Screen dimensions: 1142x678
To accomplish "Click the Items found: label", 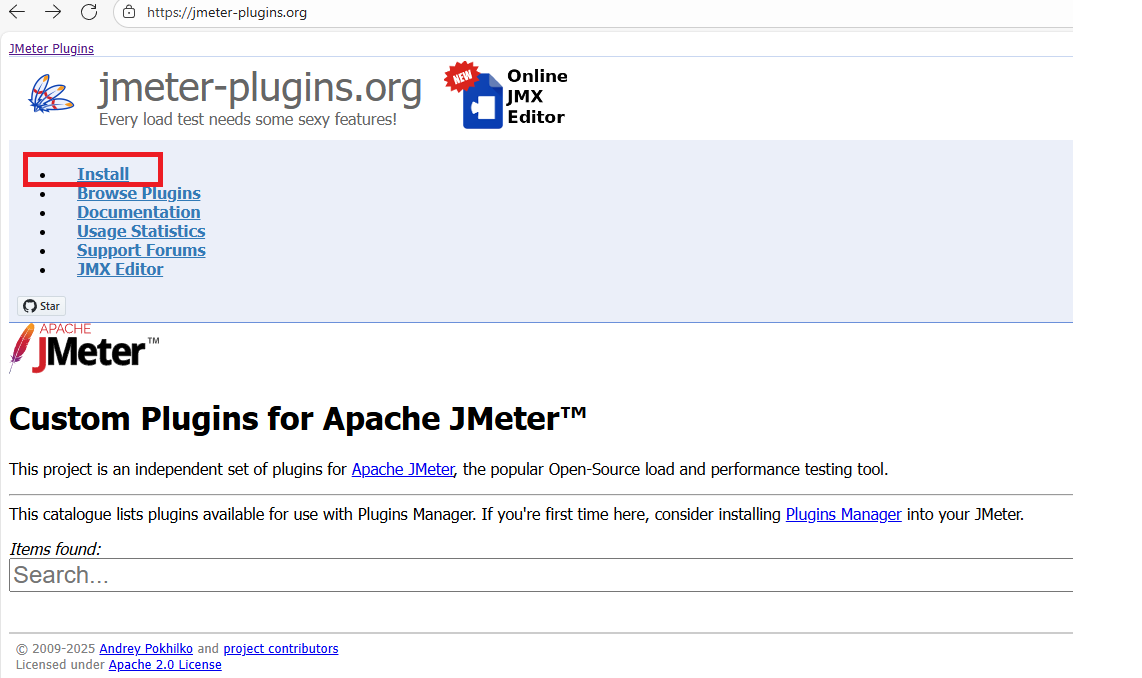I will click(55, 549).
